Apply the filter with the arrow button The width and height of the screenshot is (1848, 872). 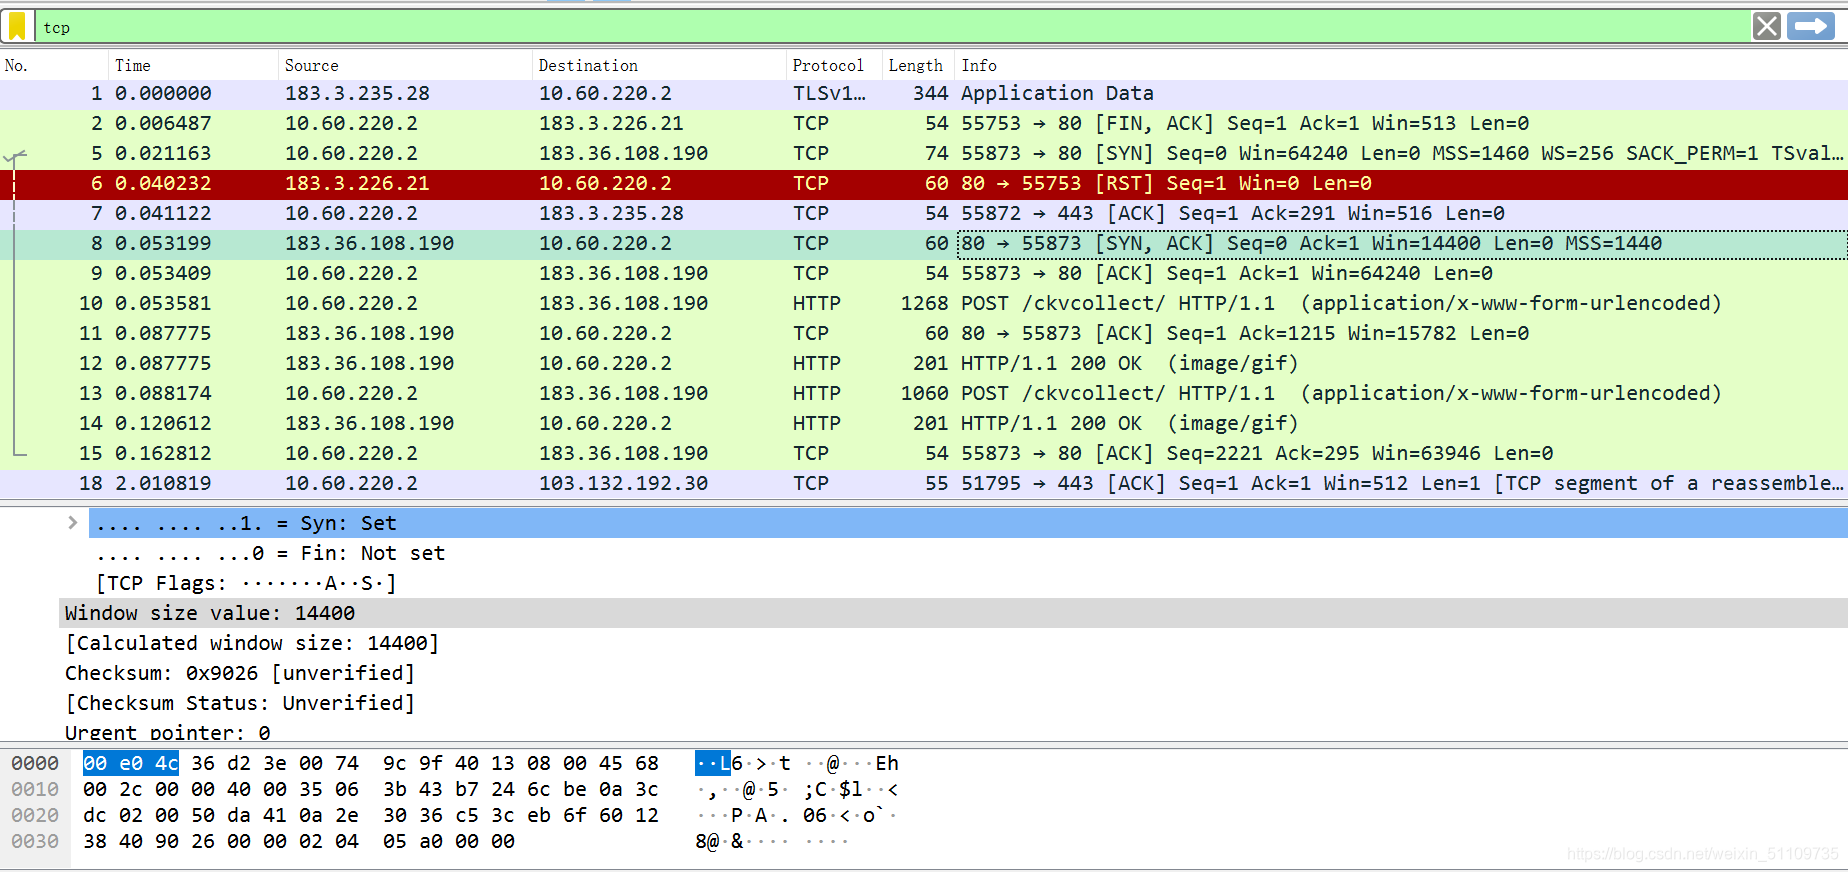point(1810,26)
